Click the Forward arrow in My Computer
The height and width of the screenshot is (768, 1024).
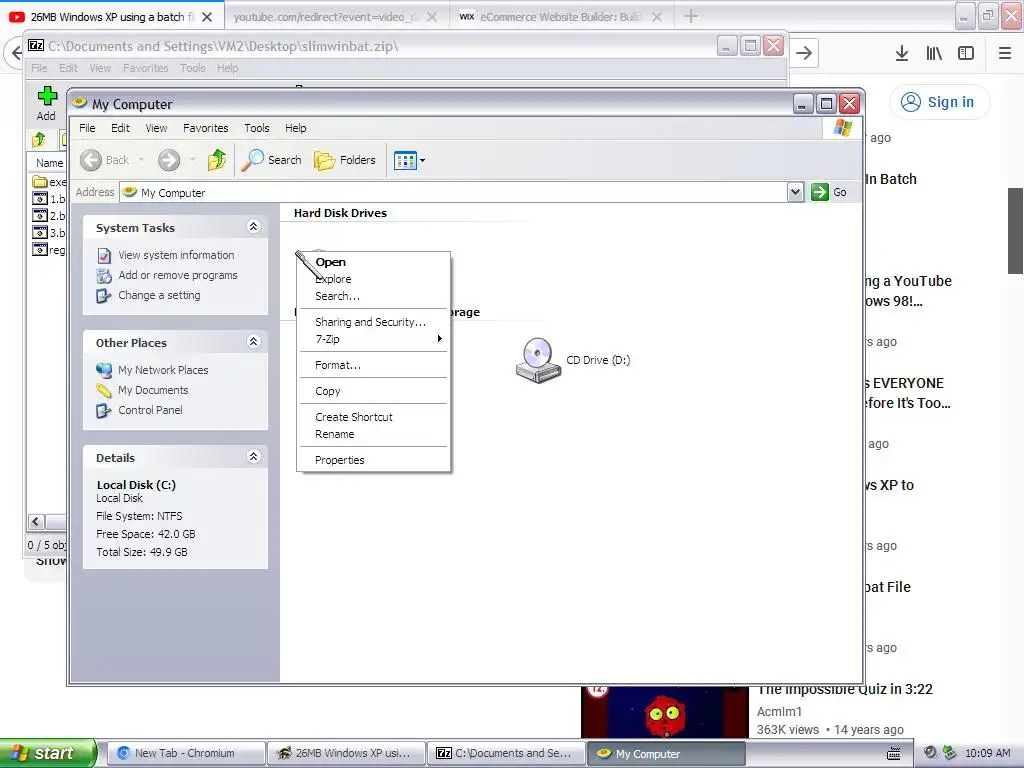coord(168,160)
